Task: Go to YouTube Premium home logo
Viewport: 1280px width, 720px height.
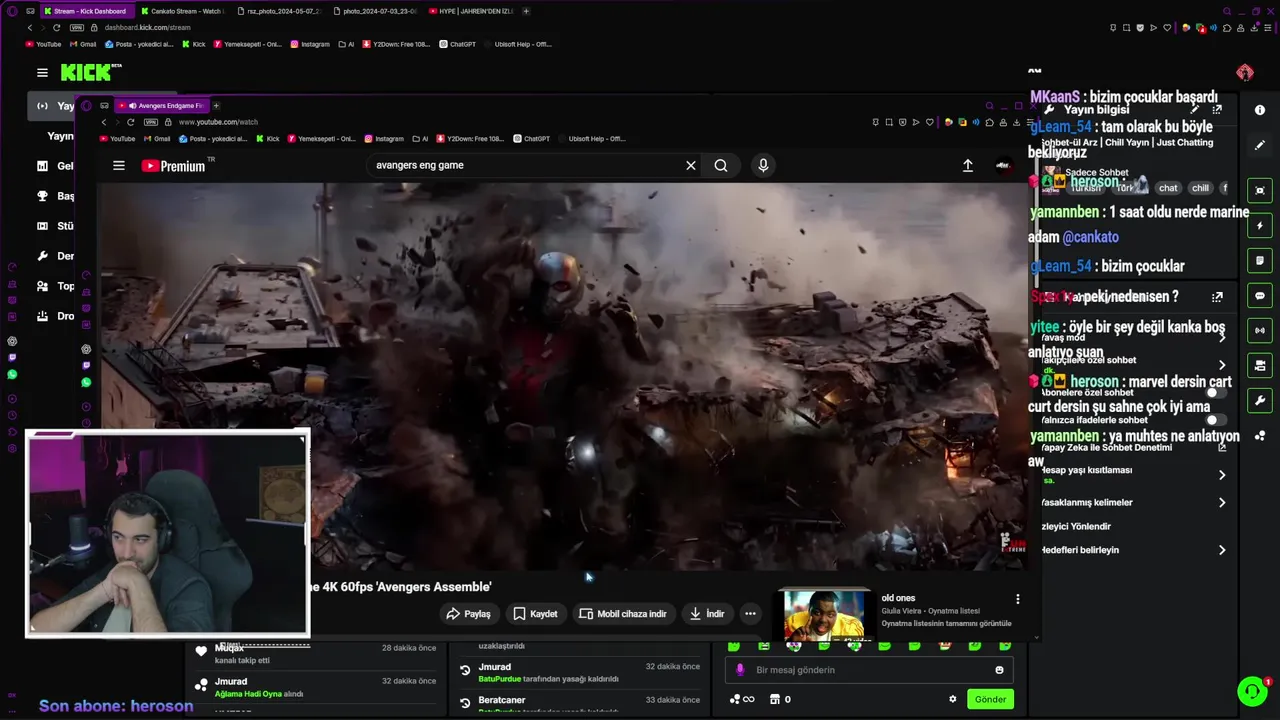Action: click(x=174, y=166)
